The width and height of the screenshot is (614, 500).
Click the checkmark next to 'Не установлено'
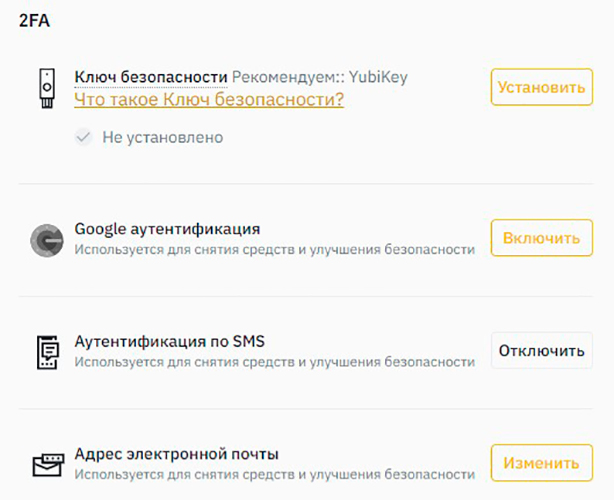[84, 137]
